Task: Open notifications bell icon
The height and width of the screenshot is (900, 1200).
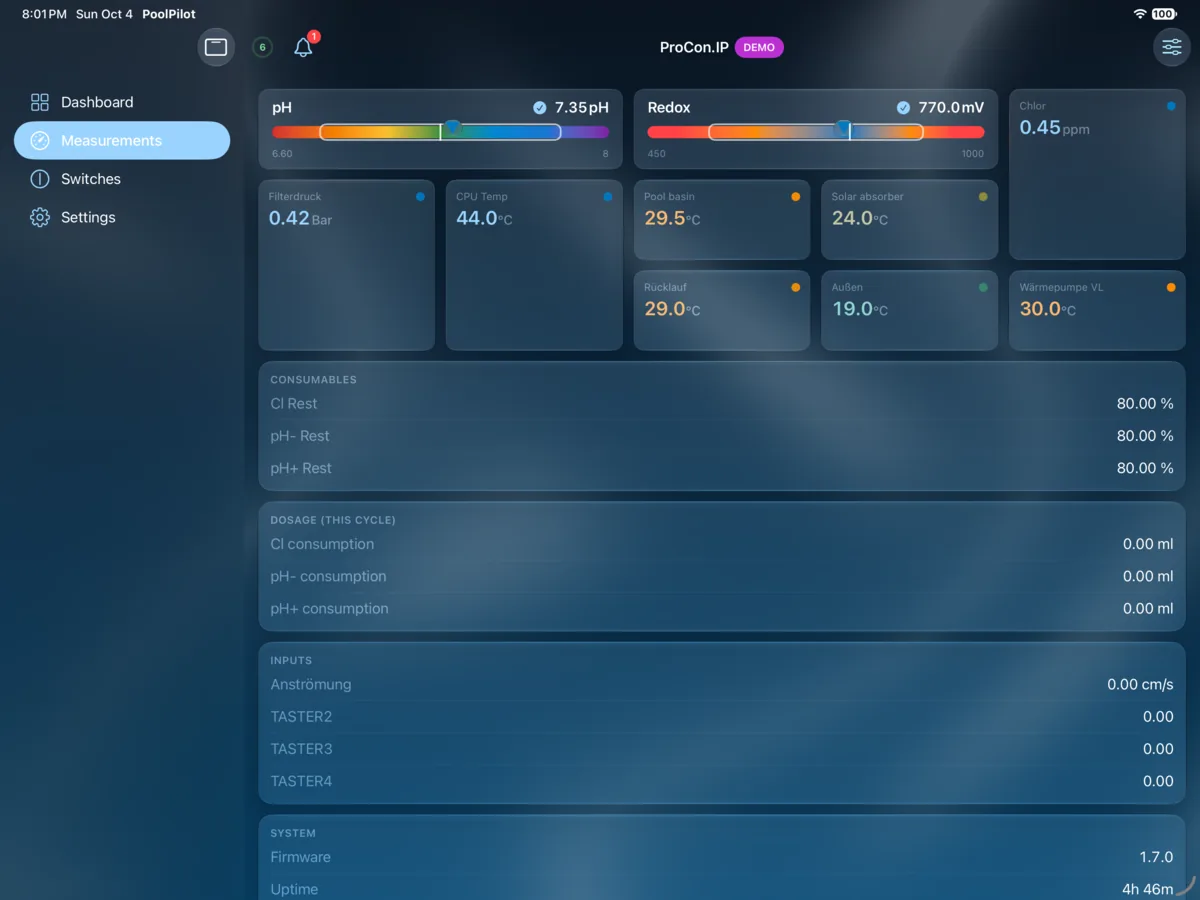Action: tap(304, 47)
